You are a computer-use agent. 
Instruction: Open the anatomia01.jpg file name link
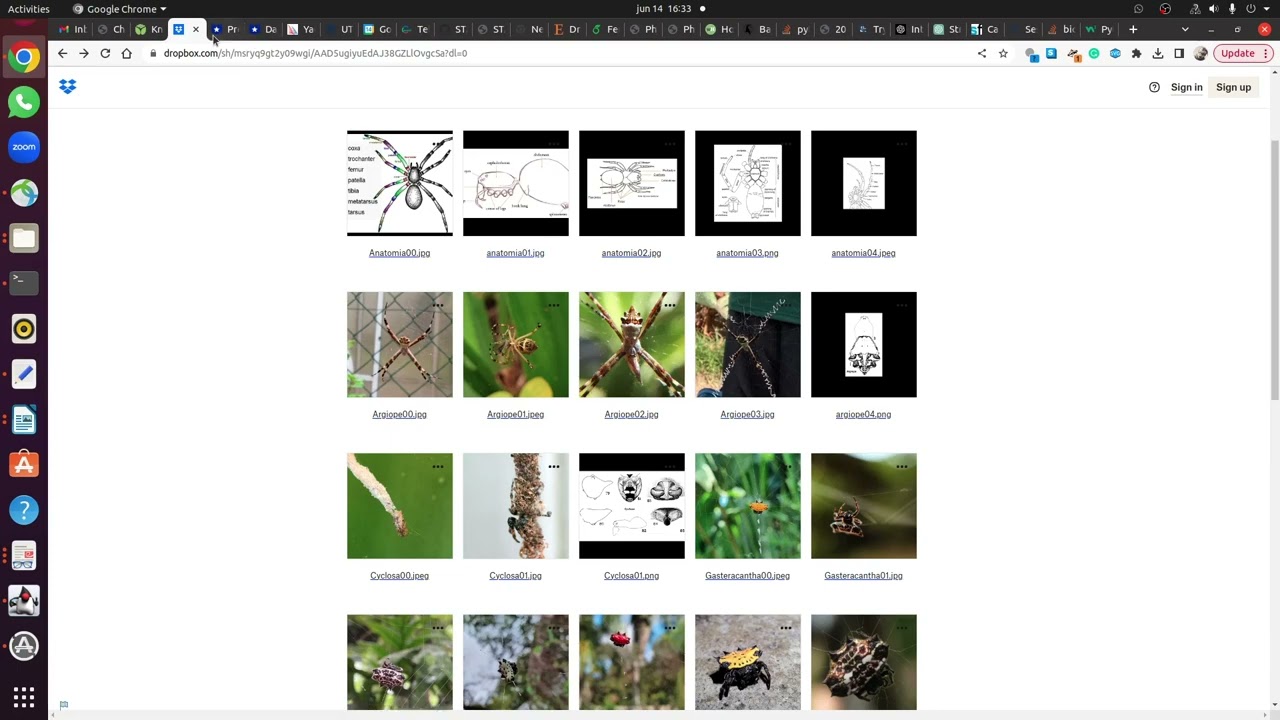click(515, 253)
